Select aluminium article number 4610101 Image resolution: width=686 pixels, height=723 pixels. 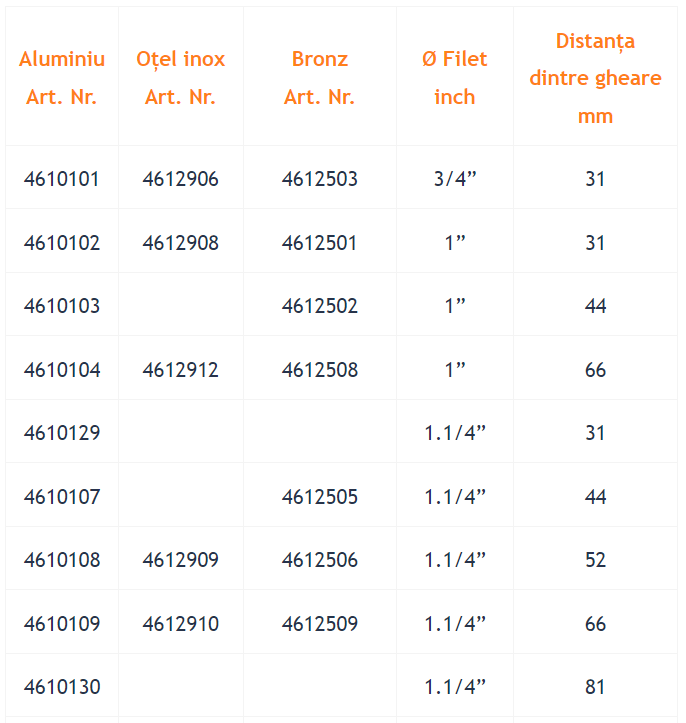pyautogui.click(x=62, y=179)
